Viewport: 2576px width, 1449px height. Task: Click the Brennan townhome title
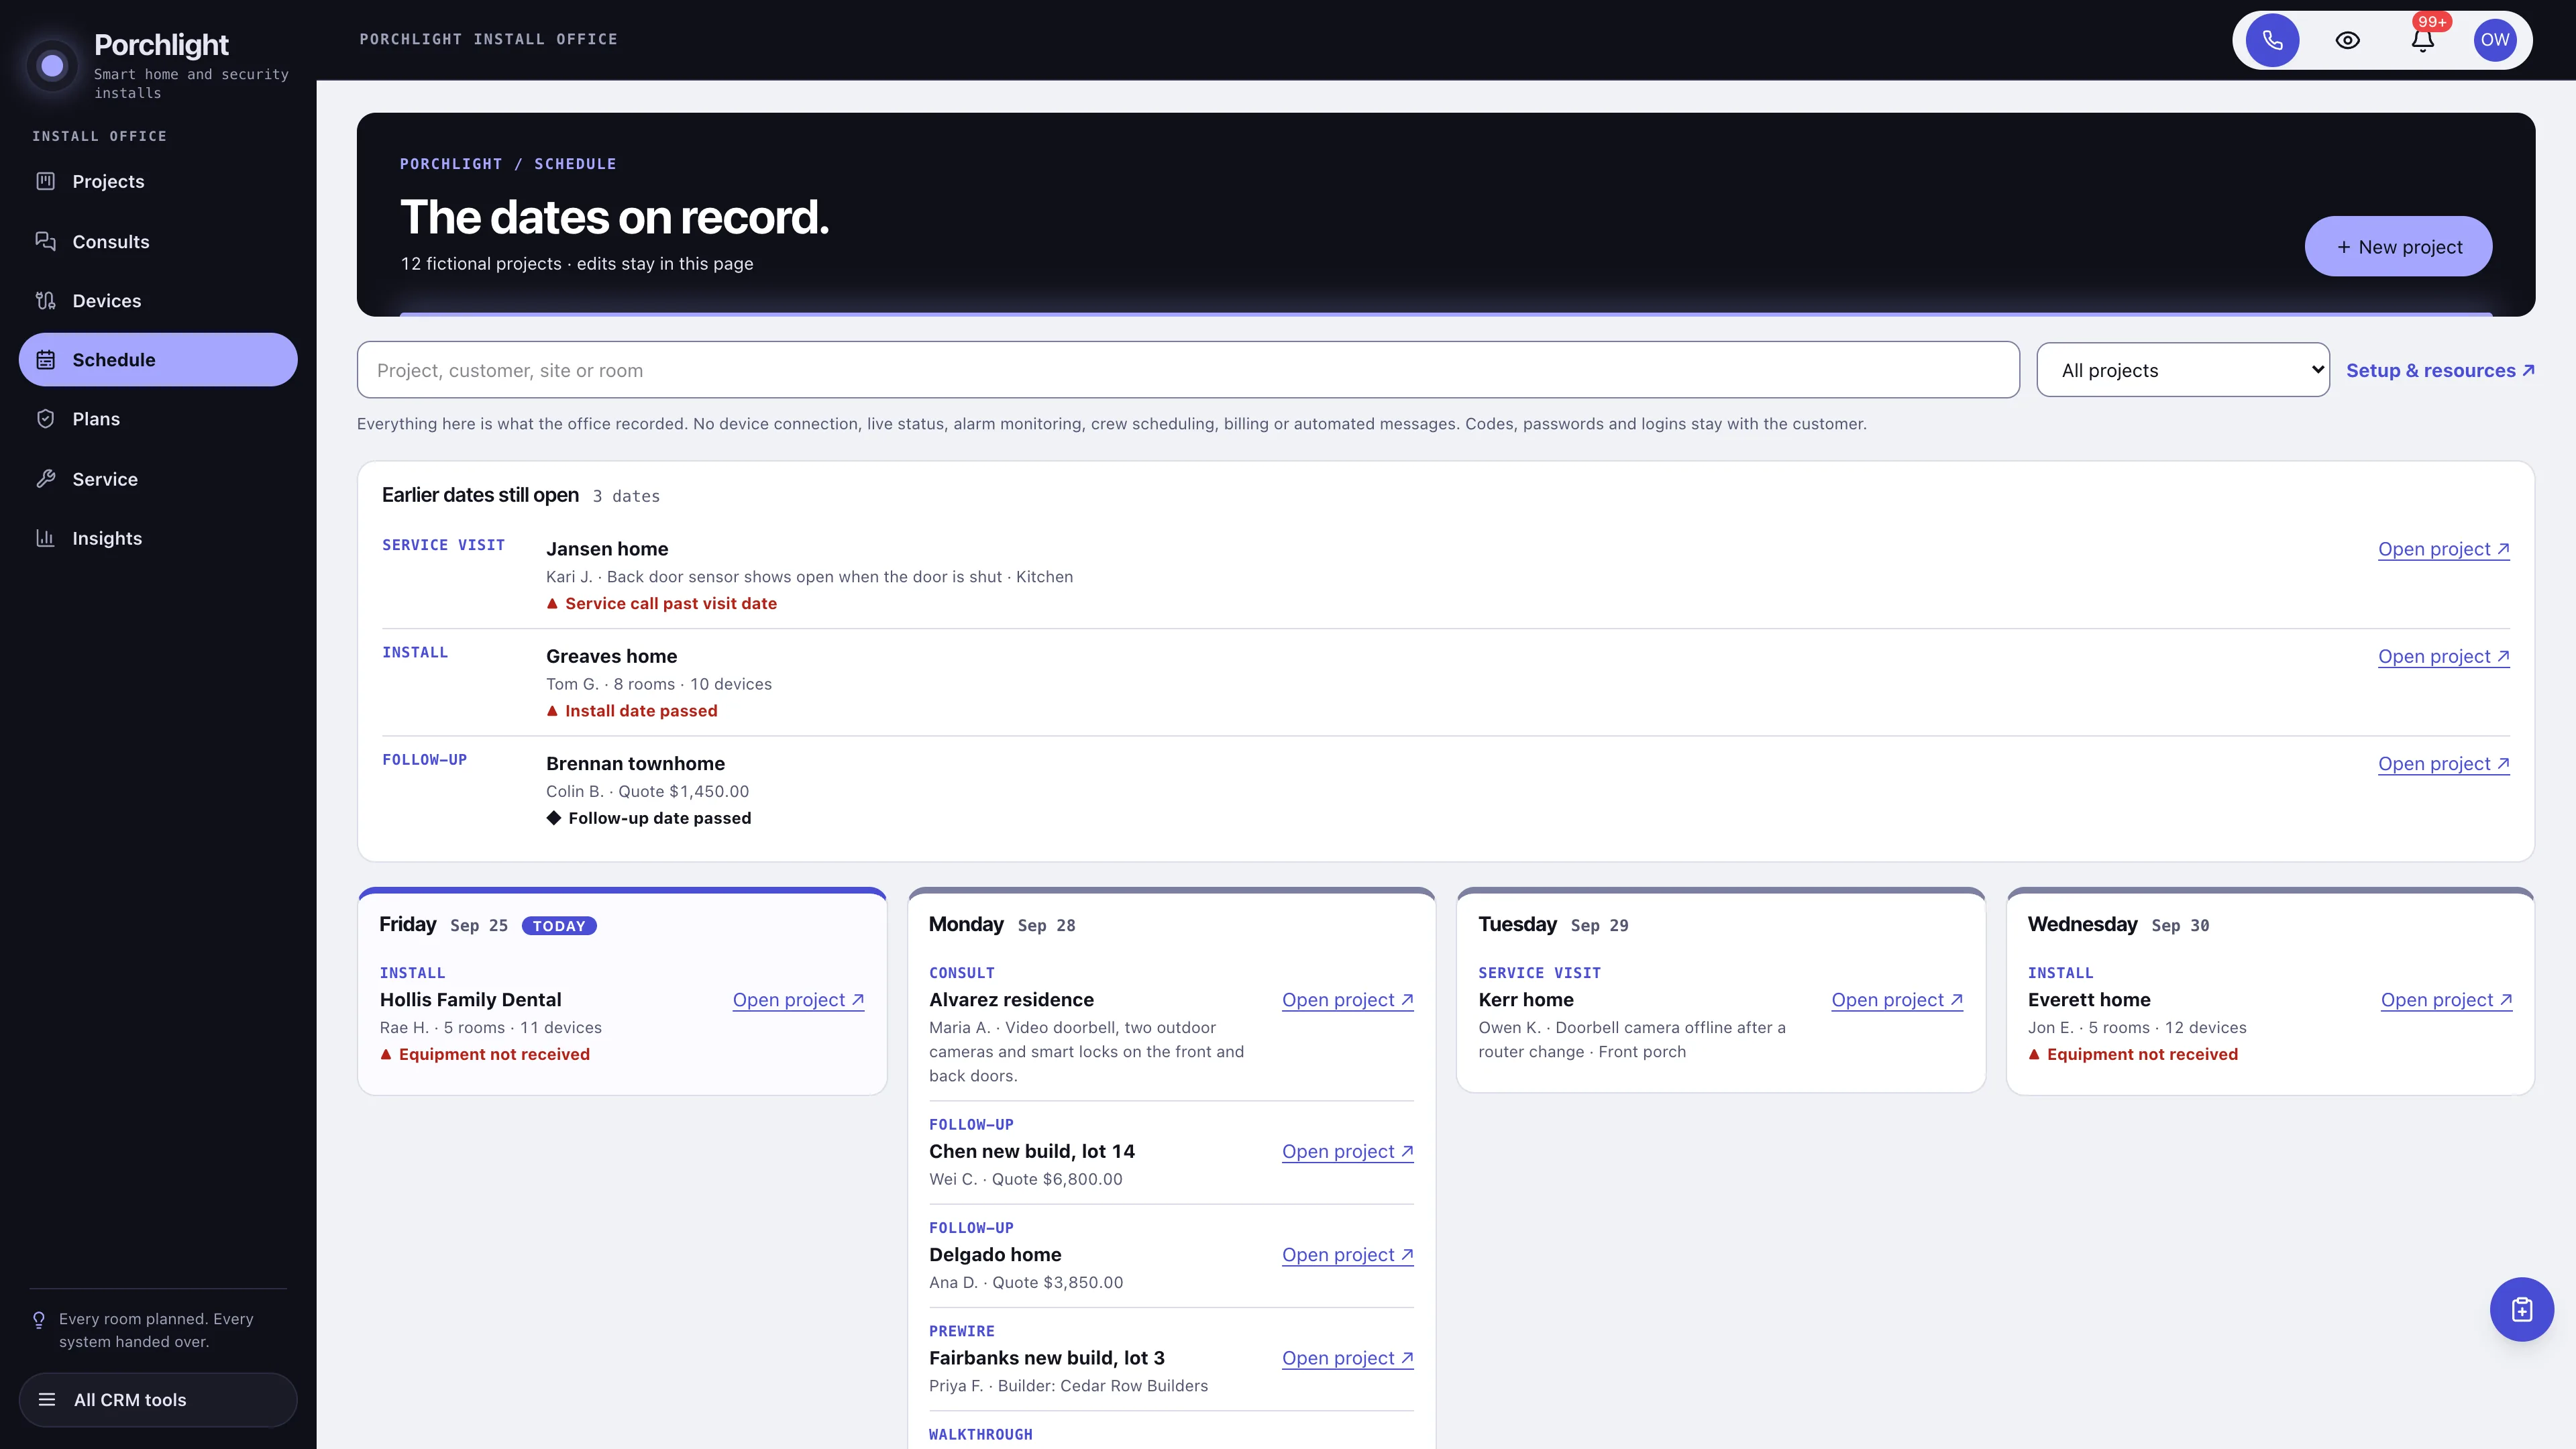point(635,763)
